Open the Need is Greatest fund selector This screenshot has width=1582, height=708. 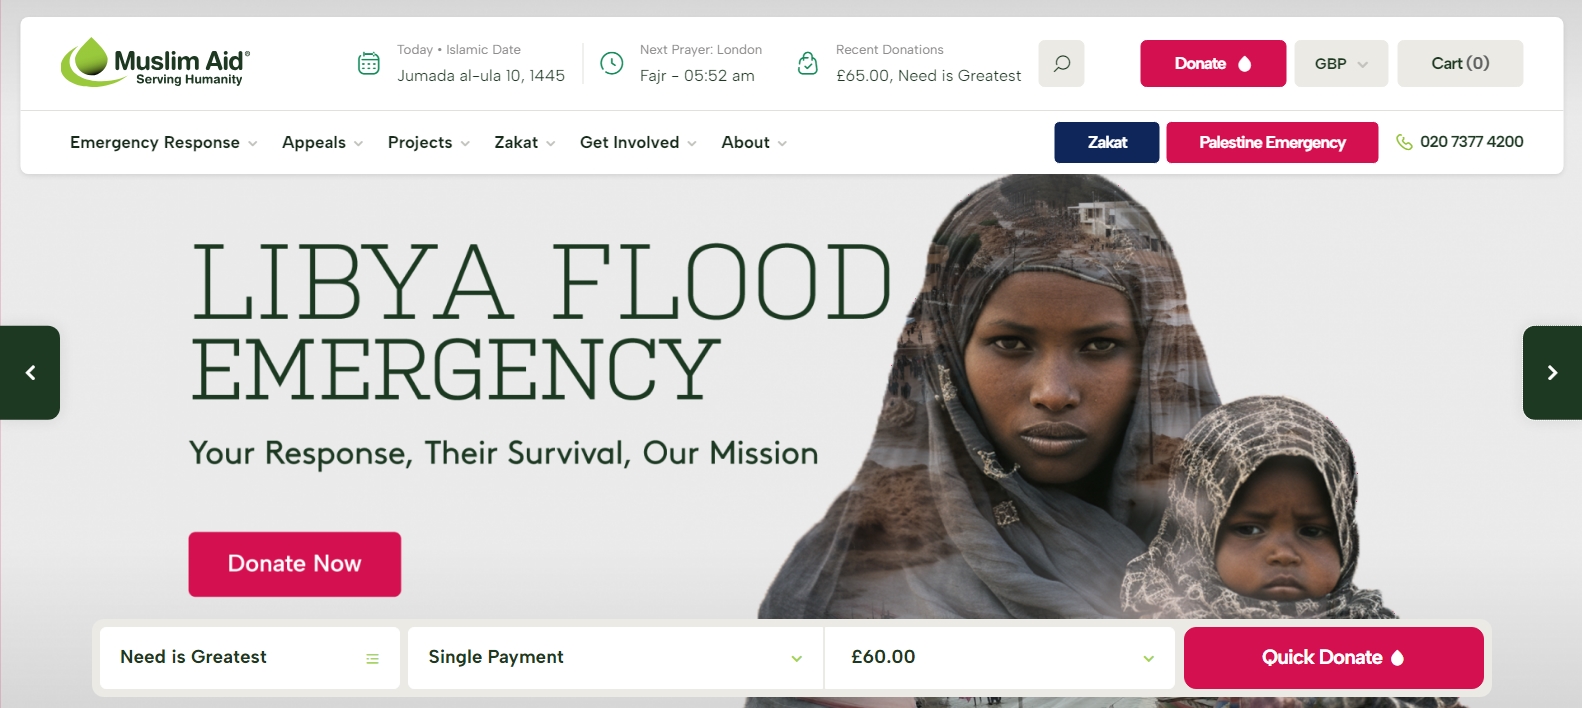tap(250, 657)
